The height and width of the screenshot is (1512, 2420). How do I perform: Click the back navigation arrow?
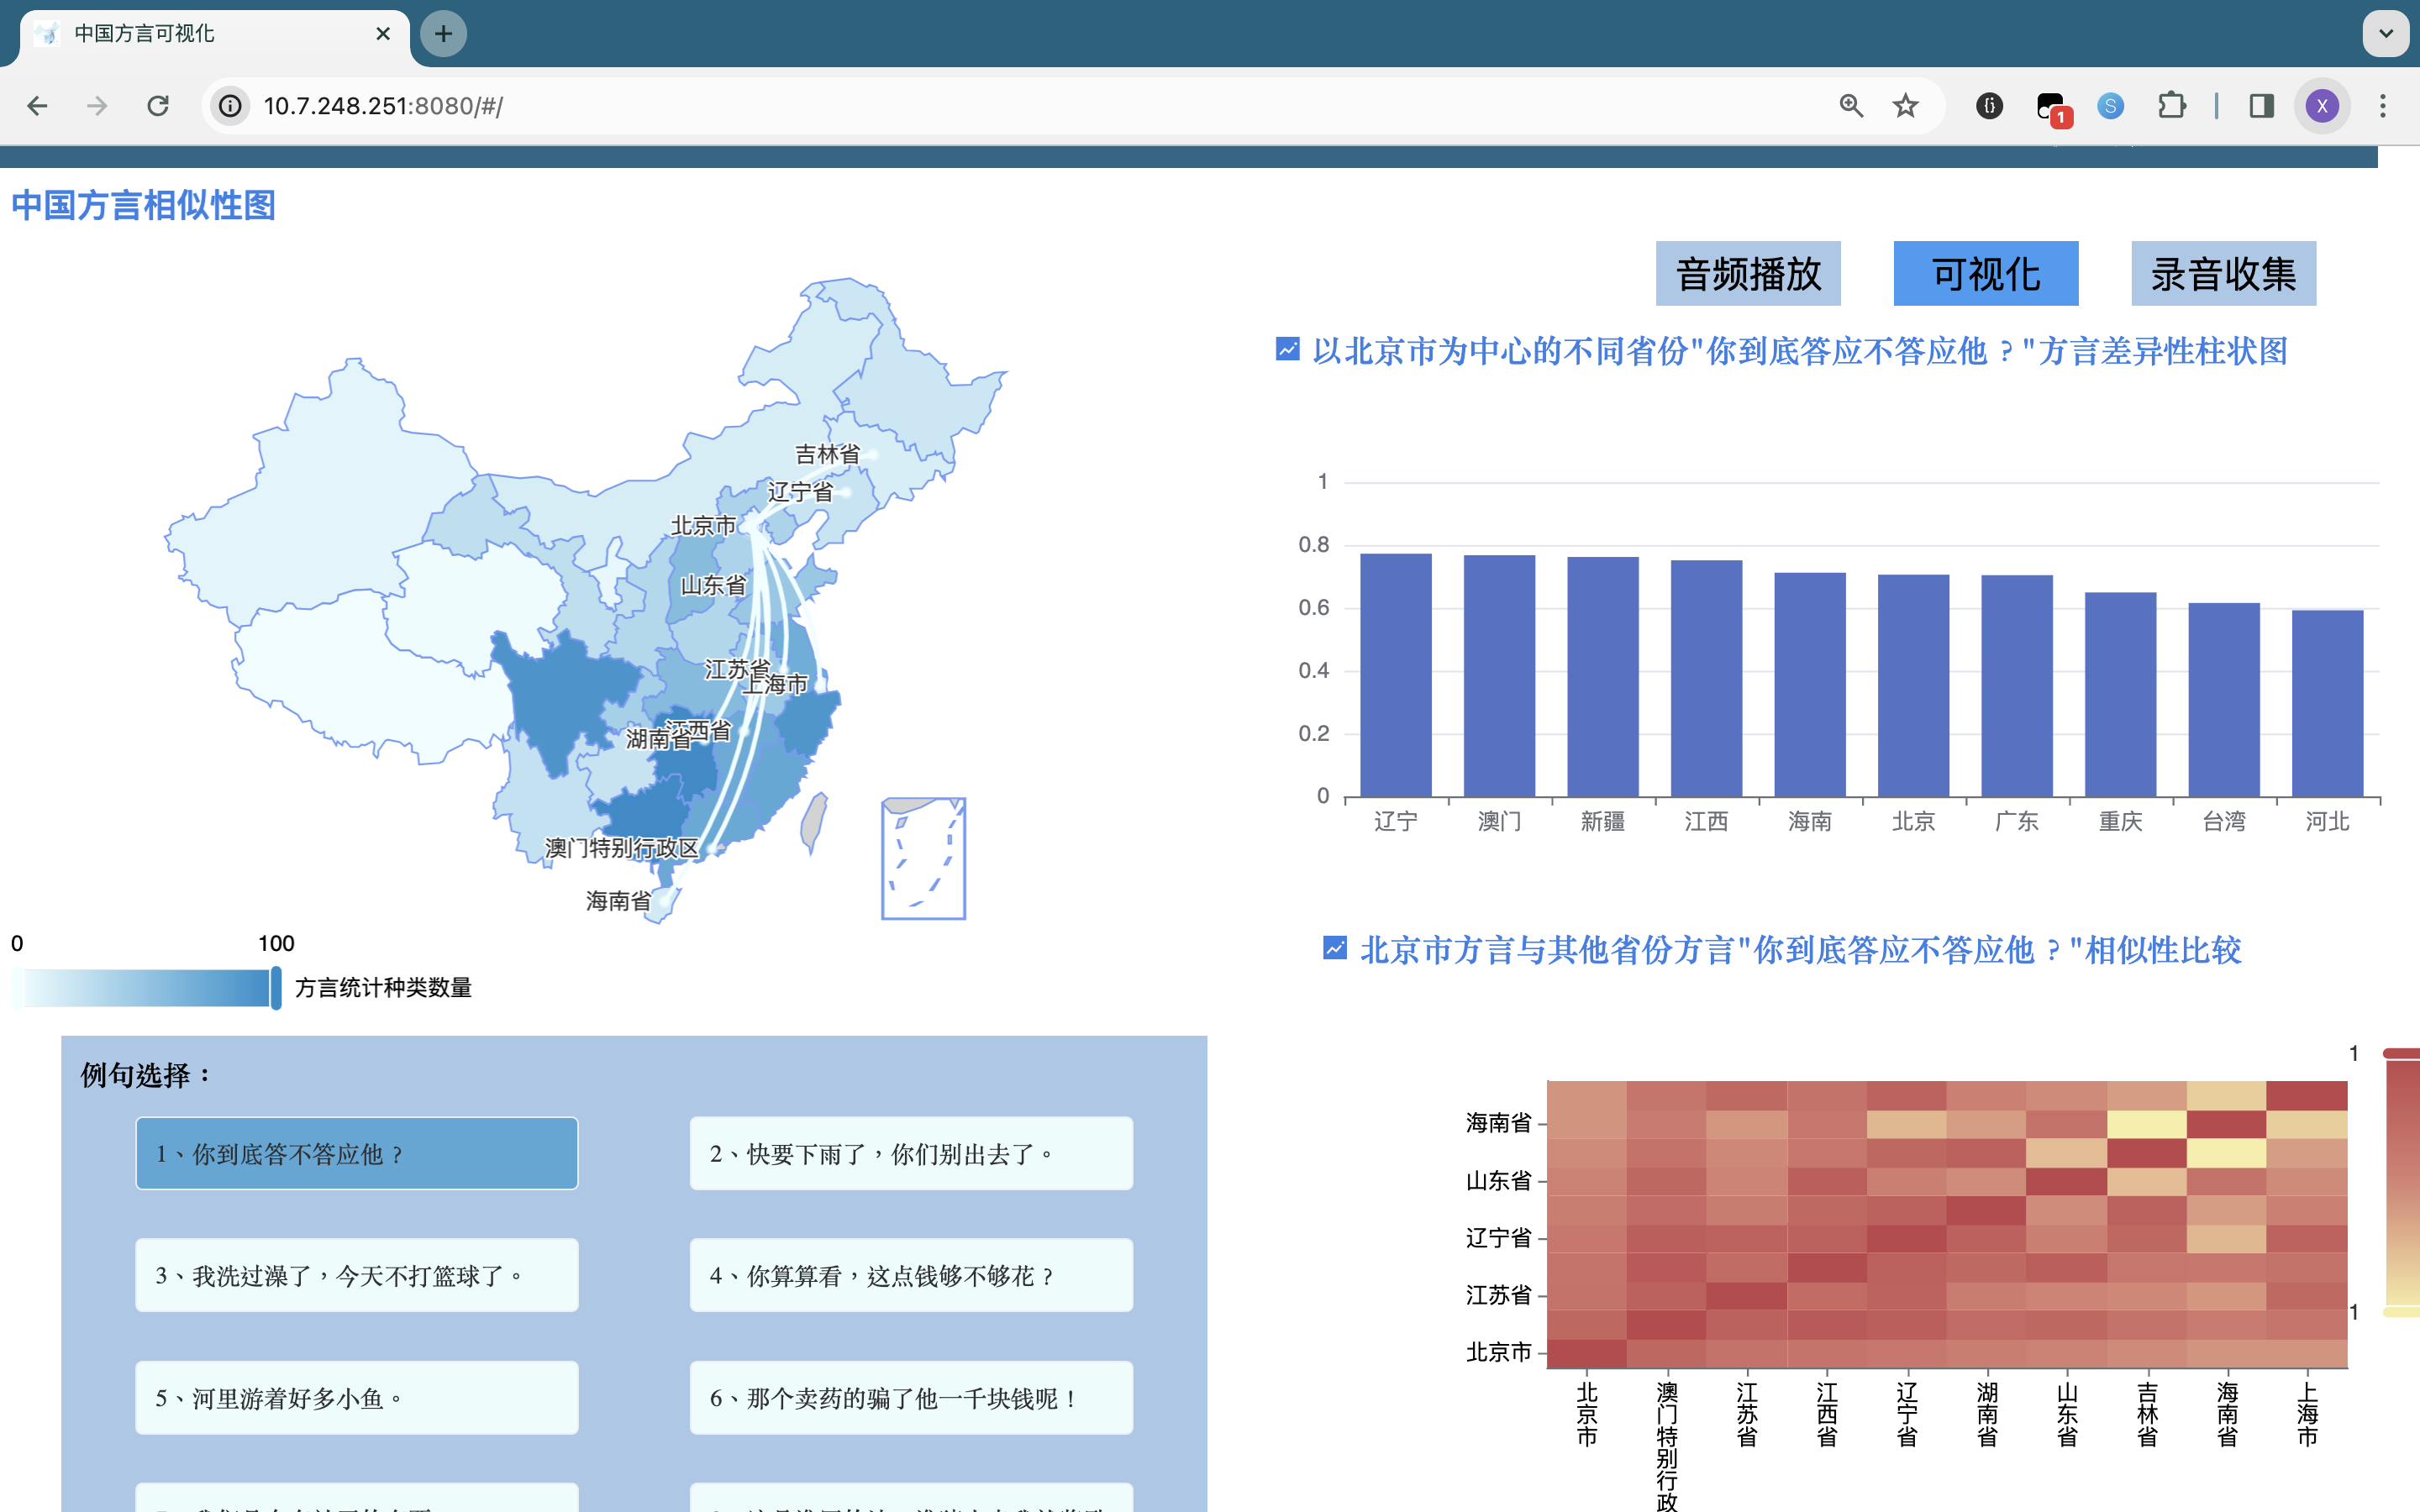tap(38, 106)
